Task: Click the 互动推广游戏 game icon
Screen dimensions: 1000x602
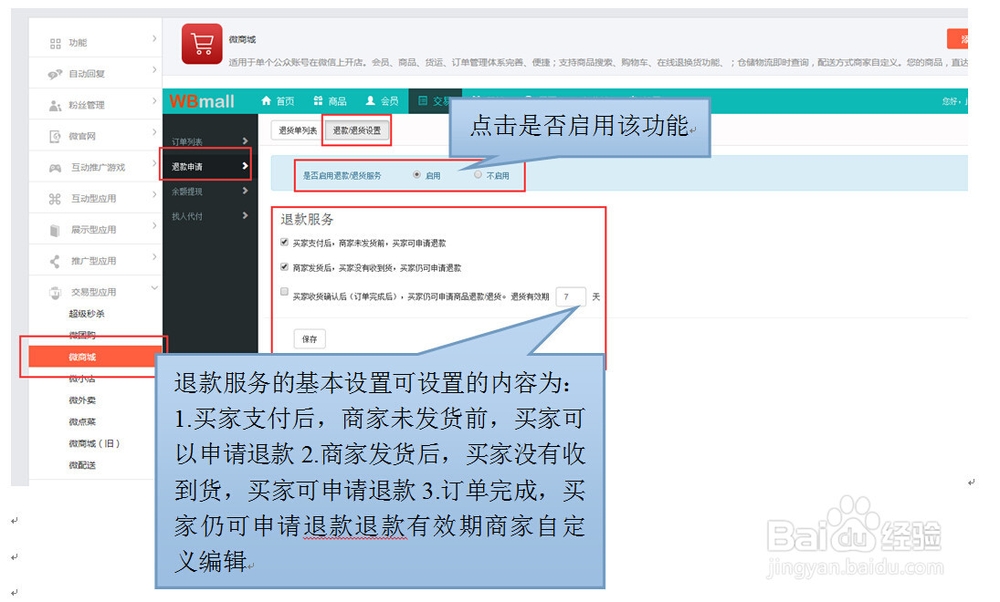Action: (53, 166)
